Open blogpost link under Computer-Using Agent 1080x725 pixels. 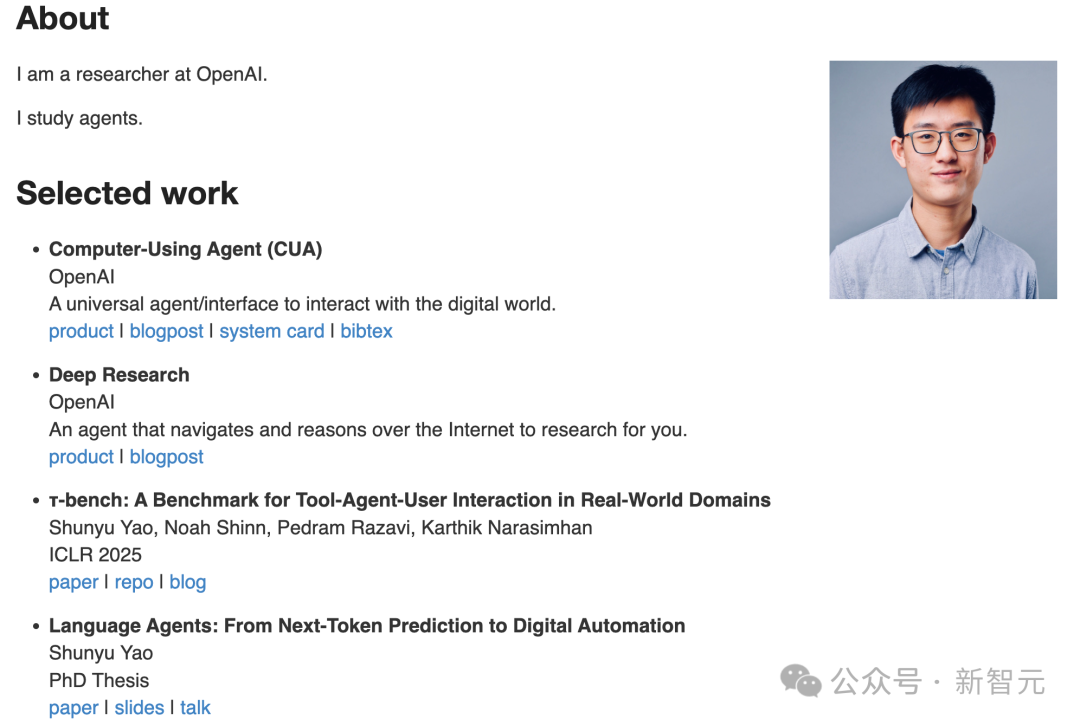pyautogui.click(x=166, y=331)
